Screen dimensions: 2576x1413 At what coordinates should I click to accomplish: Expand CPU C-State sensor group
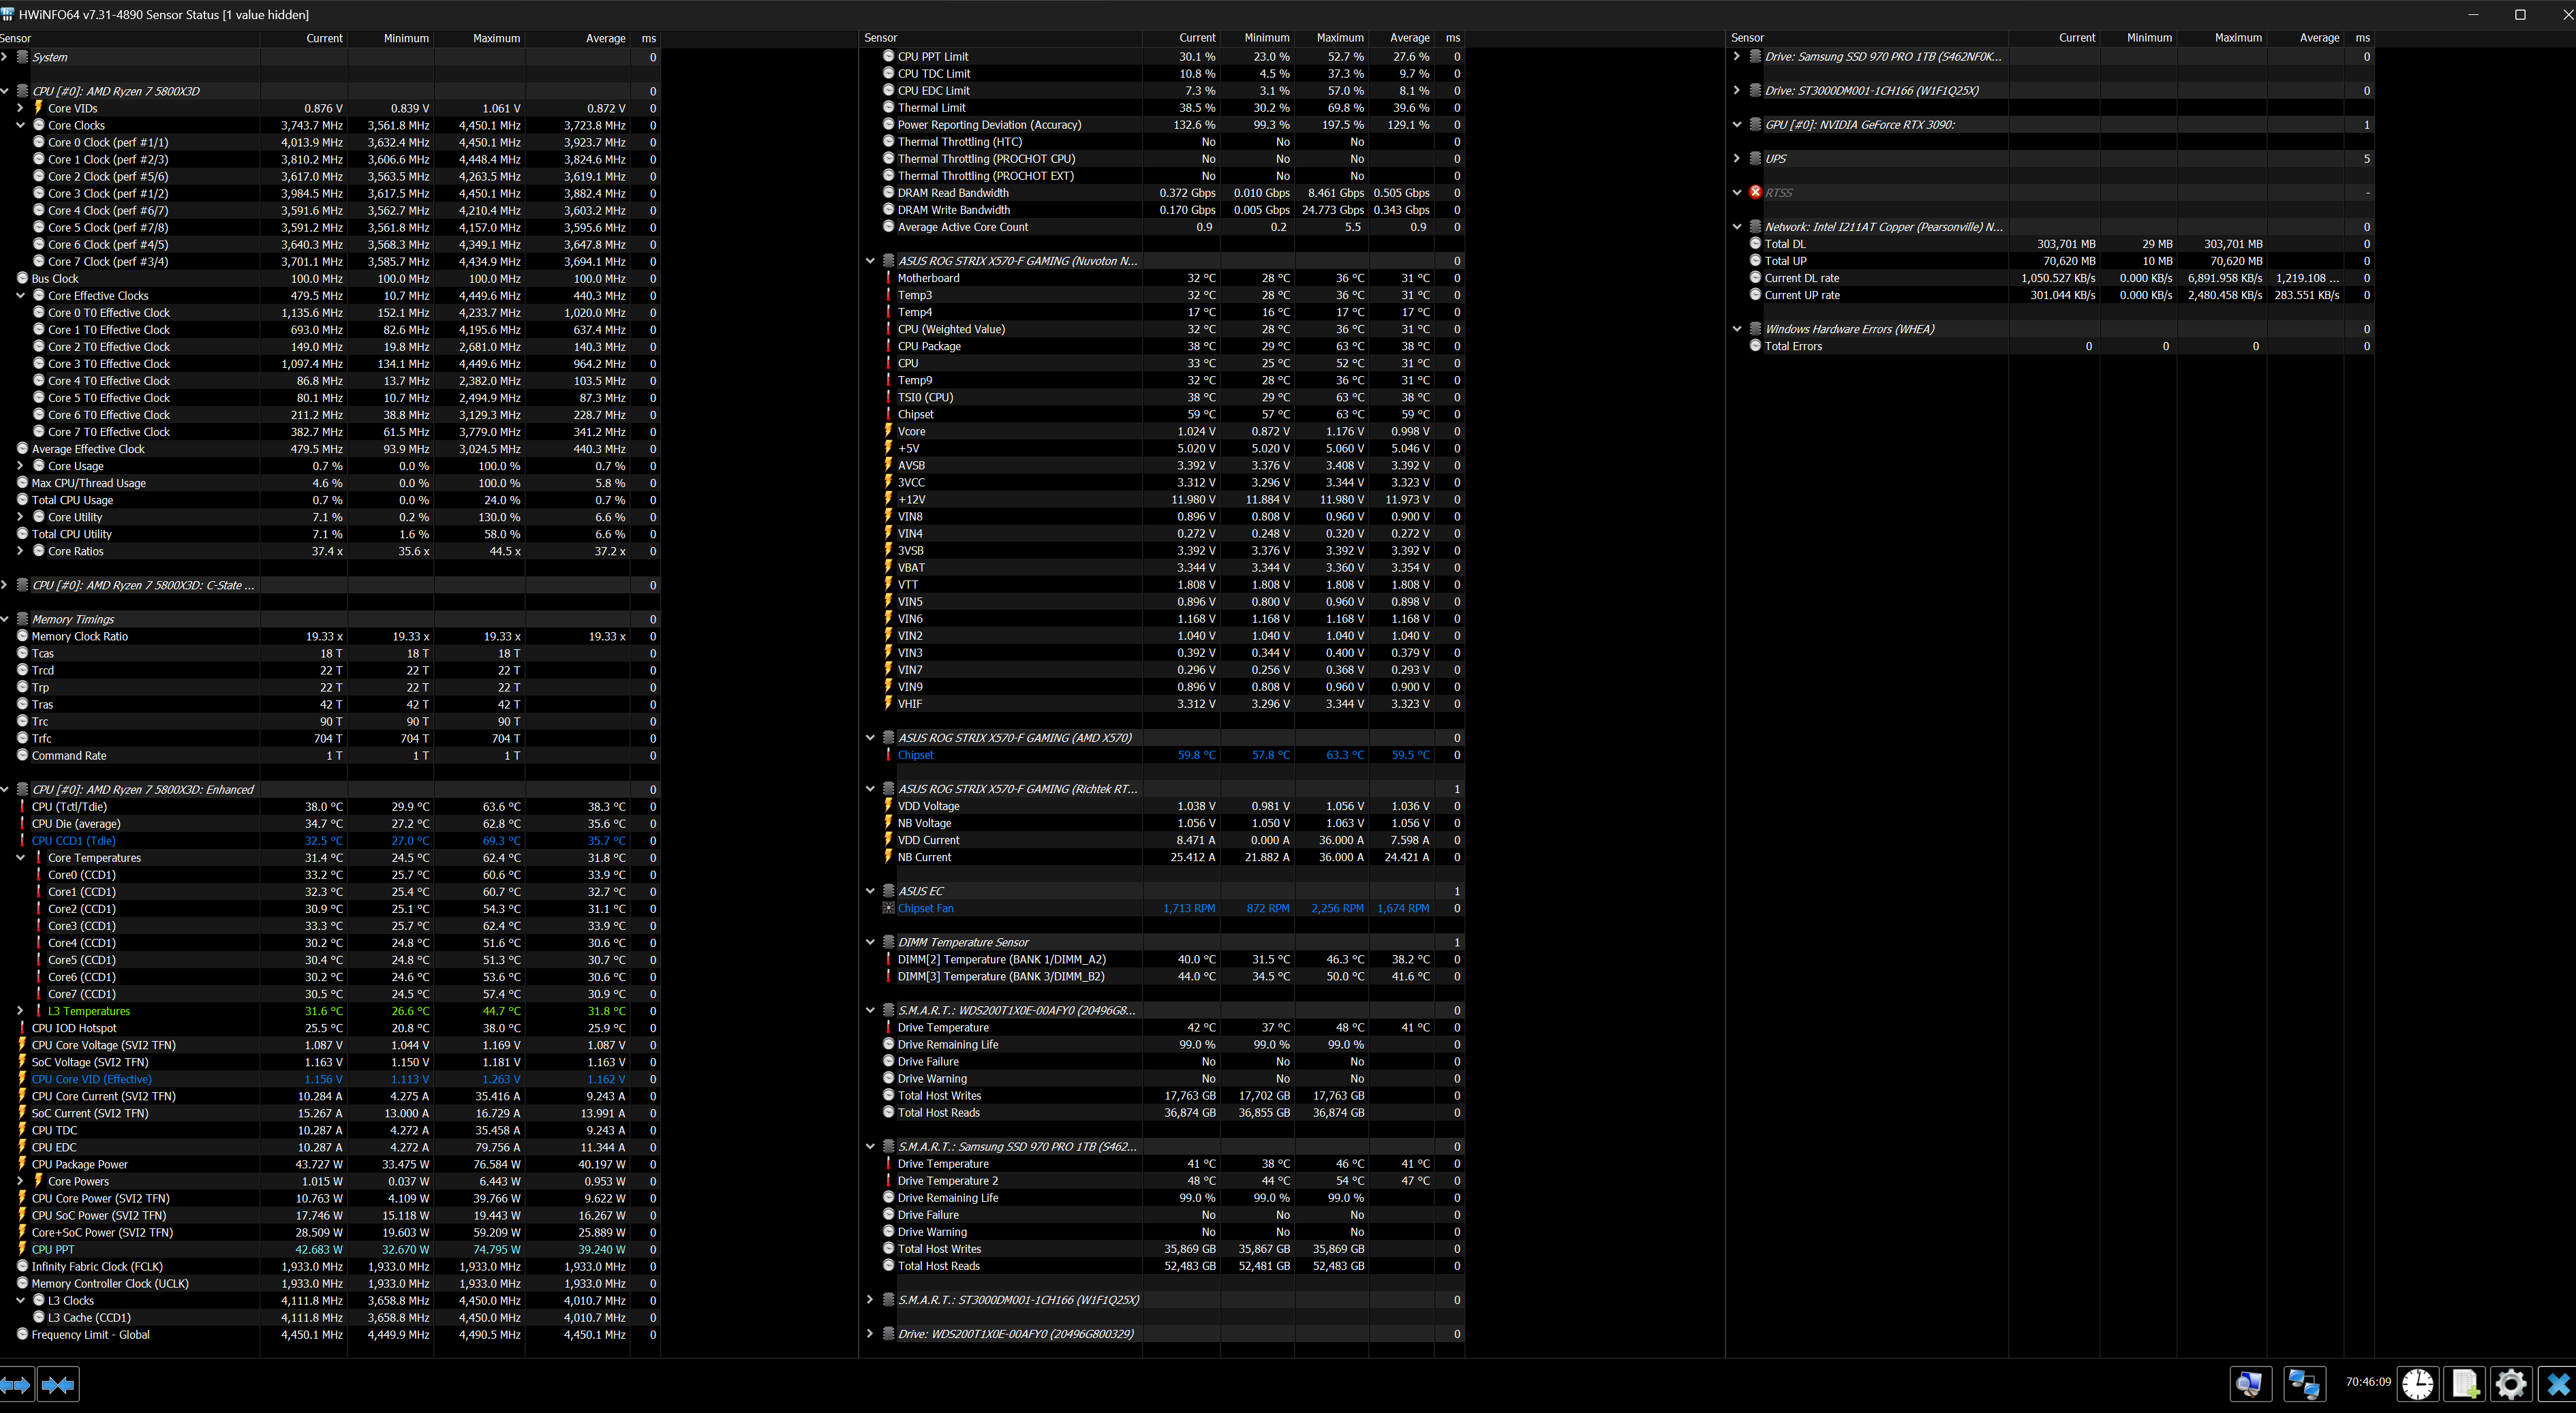pos(5,585)
